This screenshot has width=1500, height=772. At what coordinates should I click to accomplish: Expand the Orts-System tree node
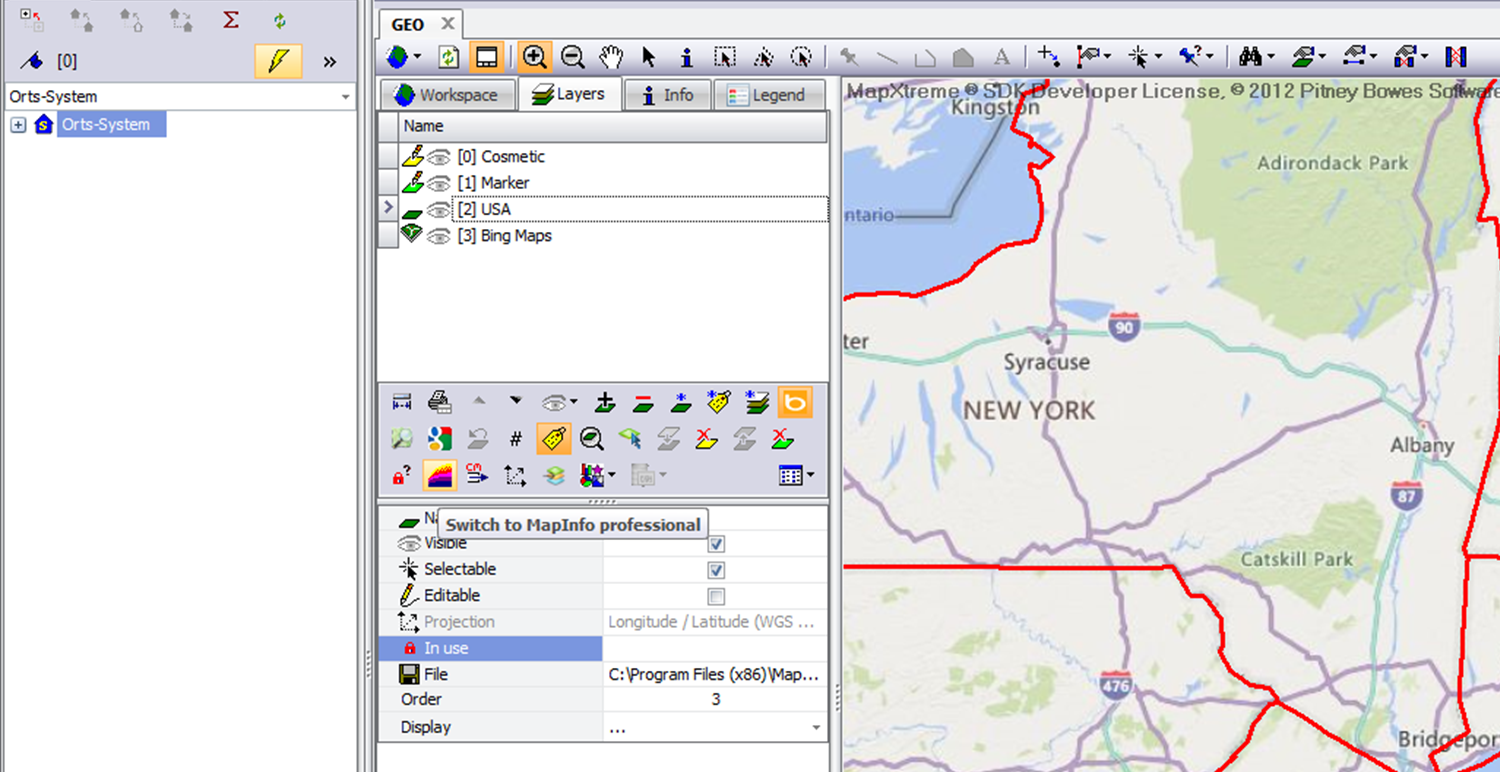click(17, 125)
